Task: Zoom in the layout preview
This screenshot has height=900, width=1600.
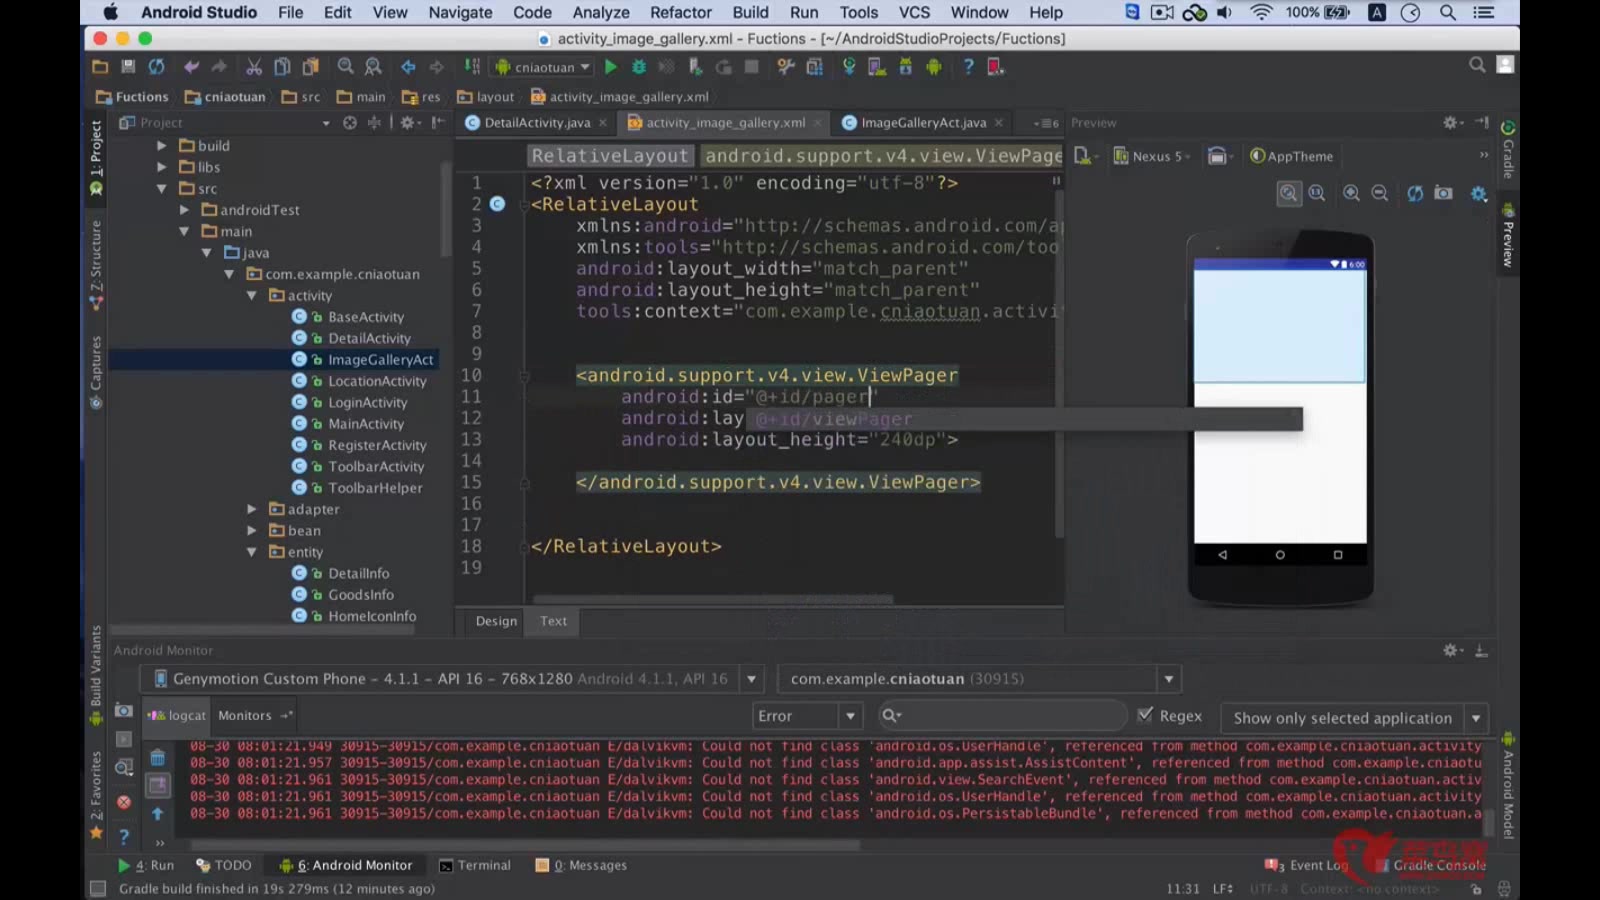Action: point(1351,193)
